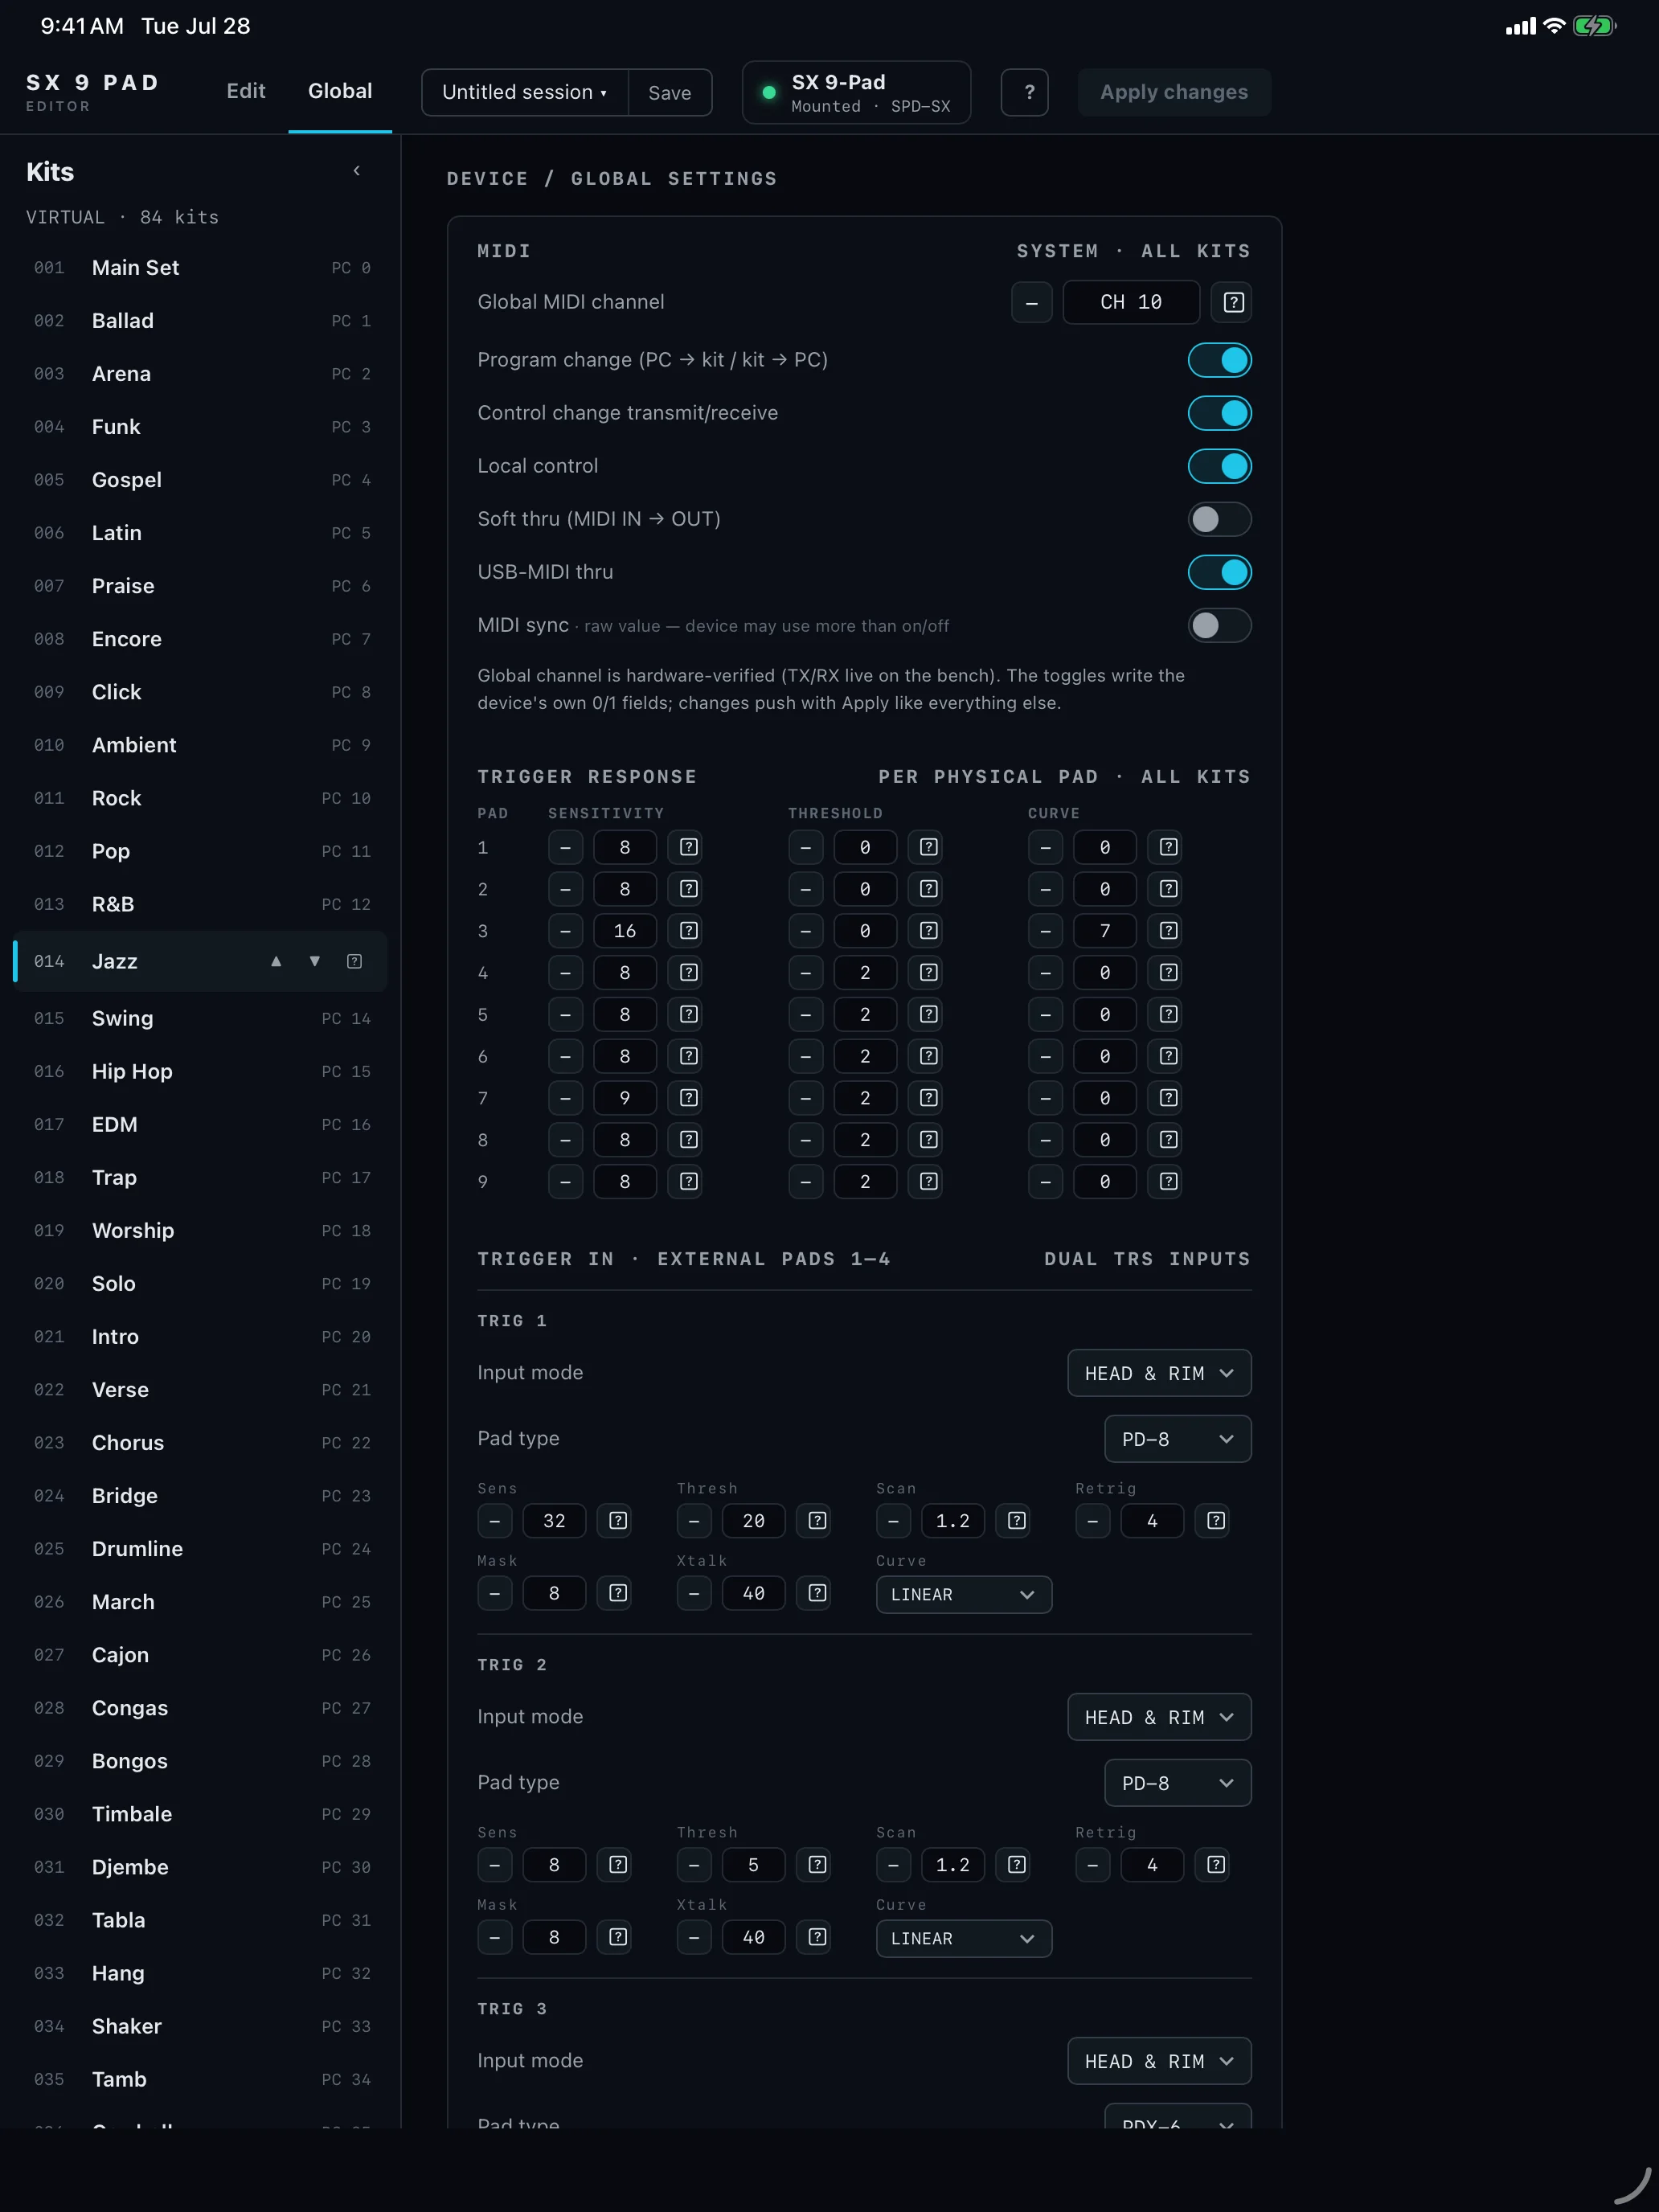Open TRIG 2 Curve LINEAR dropdown
Screen dimensions: 1659x2212
click(x=963, y=1938)
